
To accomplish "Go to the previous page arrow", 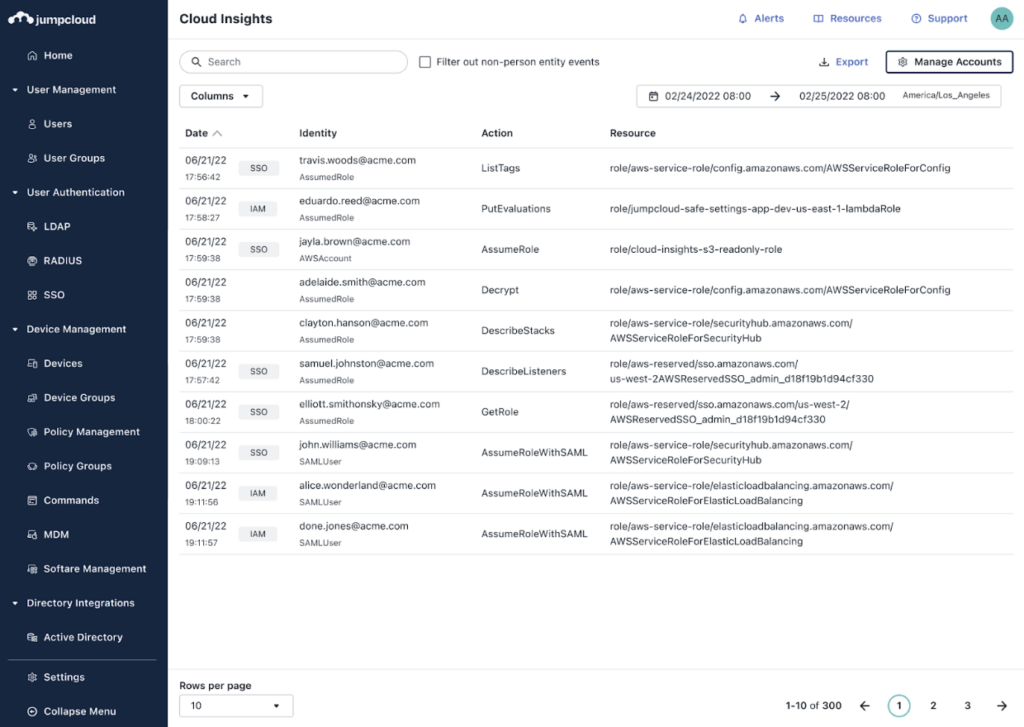I will [865, 706].
